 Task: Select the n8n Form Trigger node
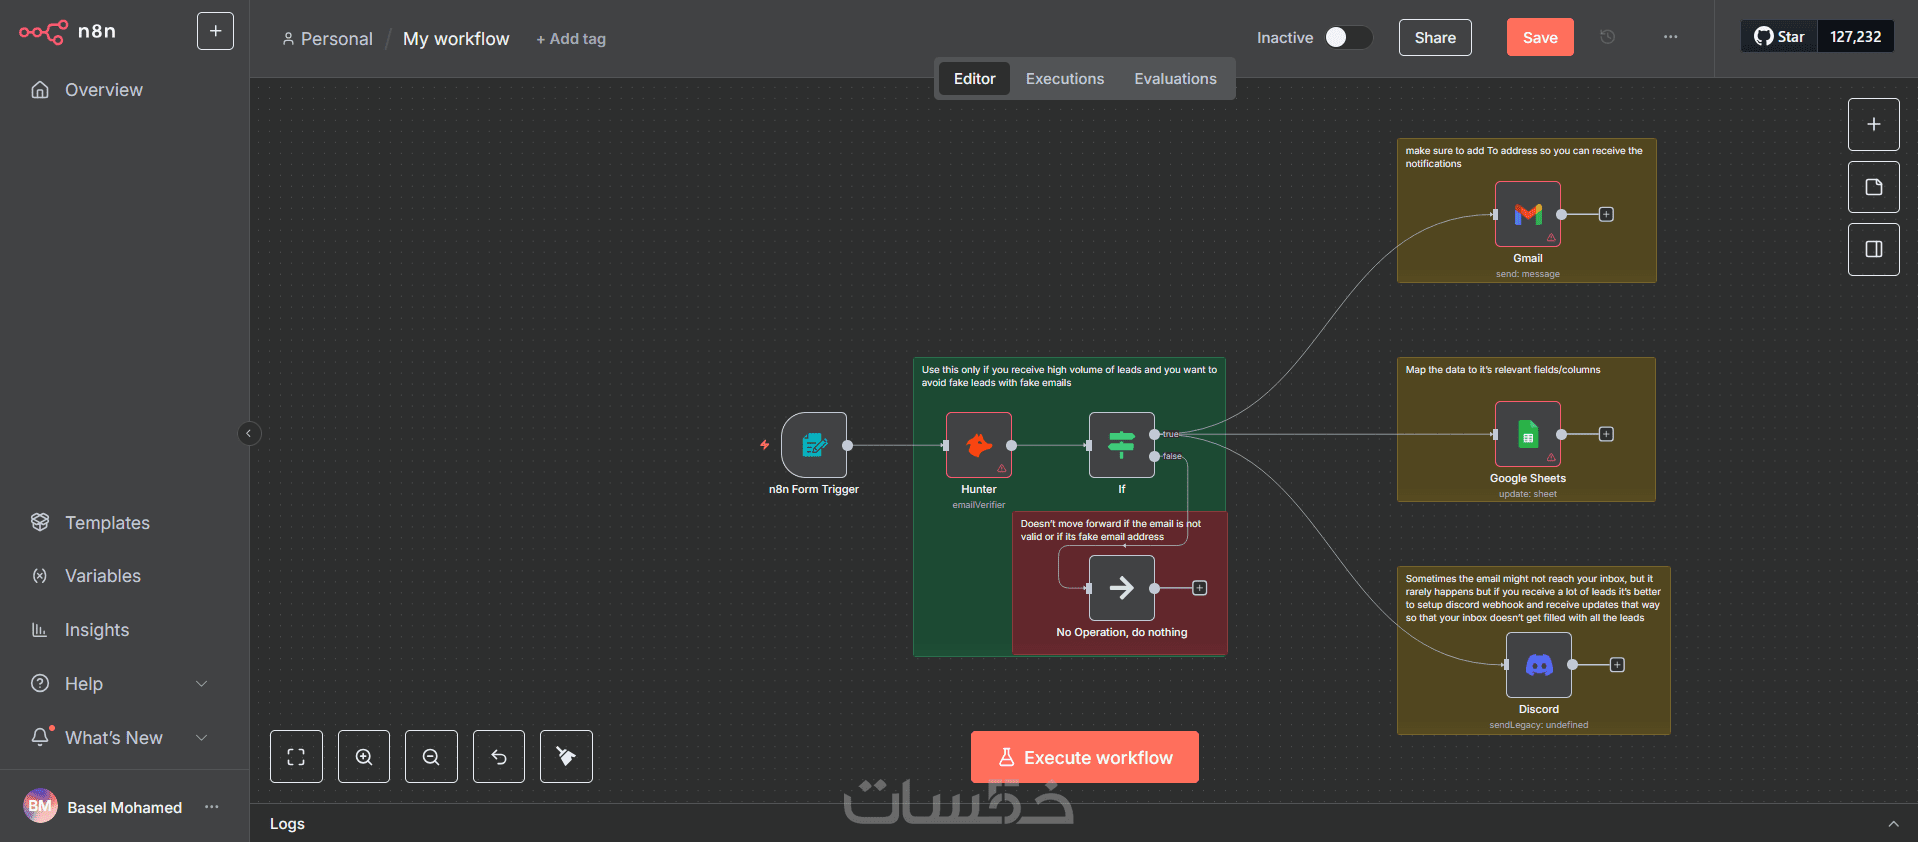pos(814,445)
